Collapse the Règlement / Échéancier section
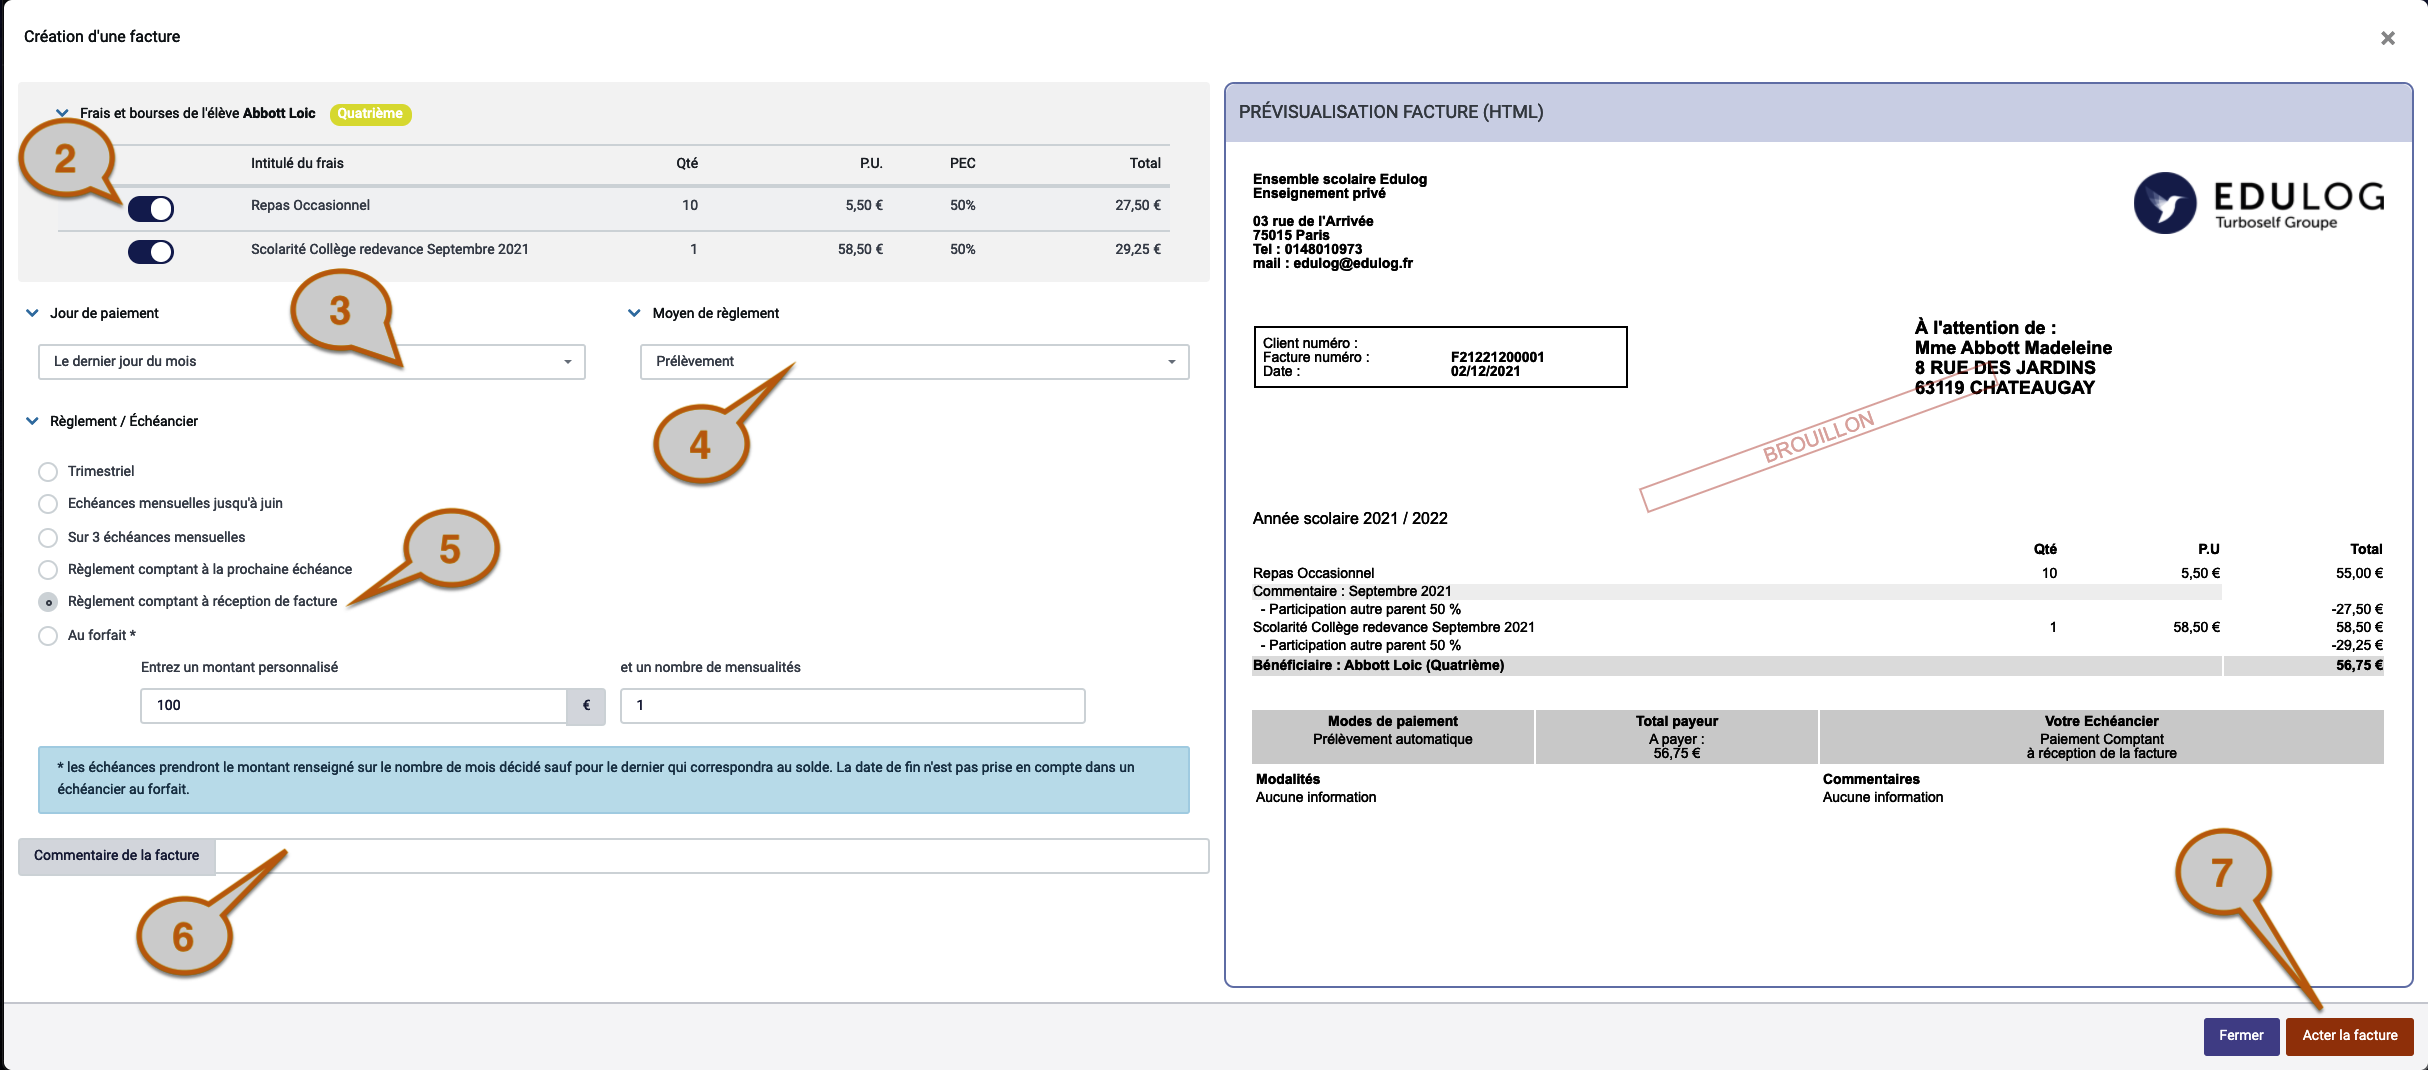The width and height of the screenshot is (2428, 1070). click(32, 421)
